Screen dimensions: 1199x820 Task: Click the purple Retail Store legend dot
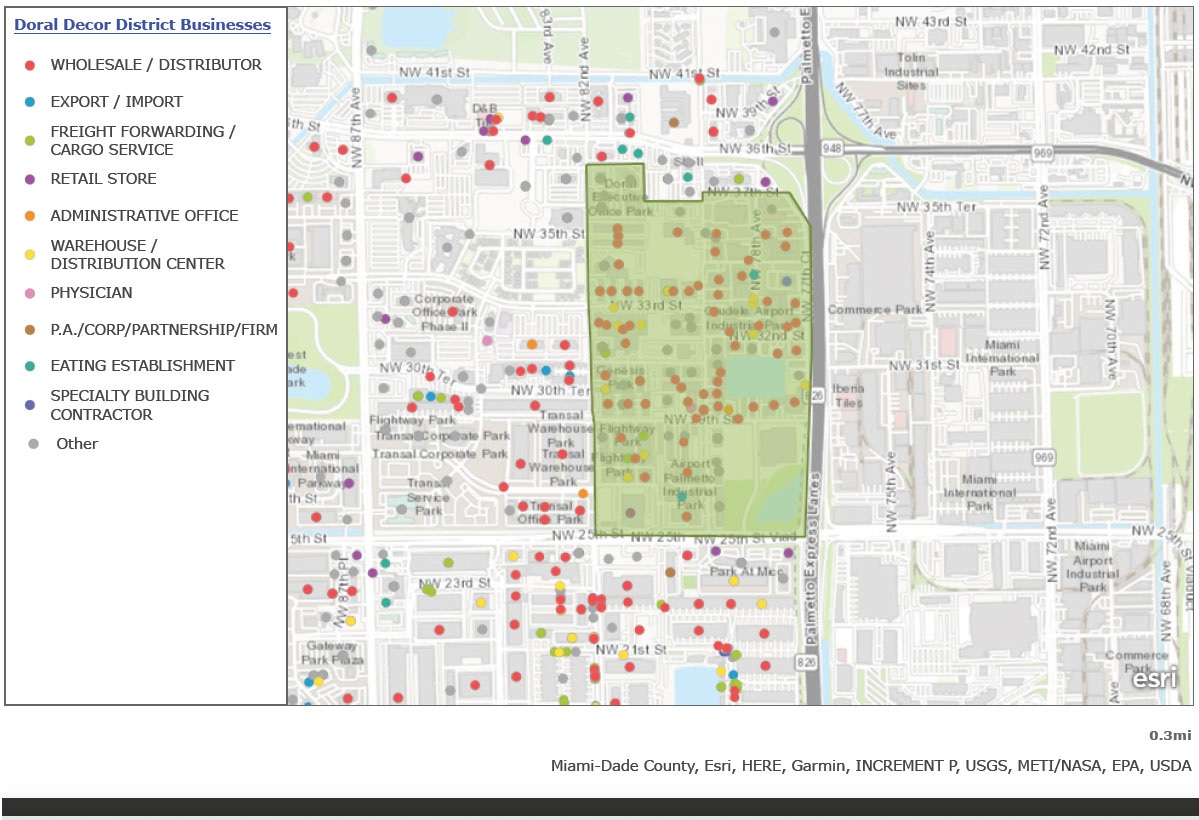click(x=30, y=179)
